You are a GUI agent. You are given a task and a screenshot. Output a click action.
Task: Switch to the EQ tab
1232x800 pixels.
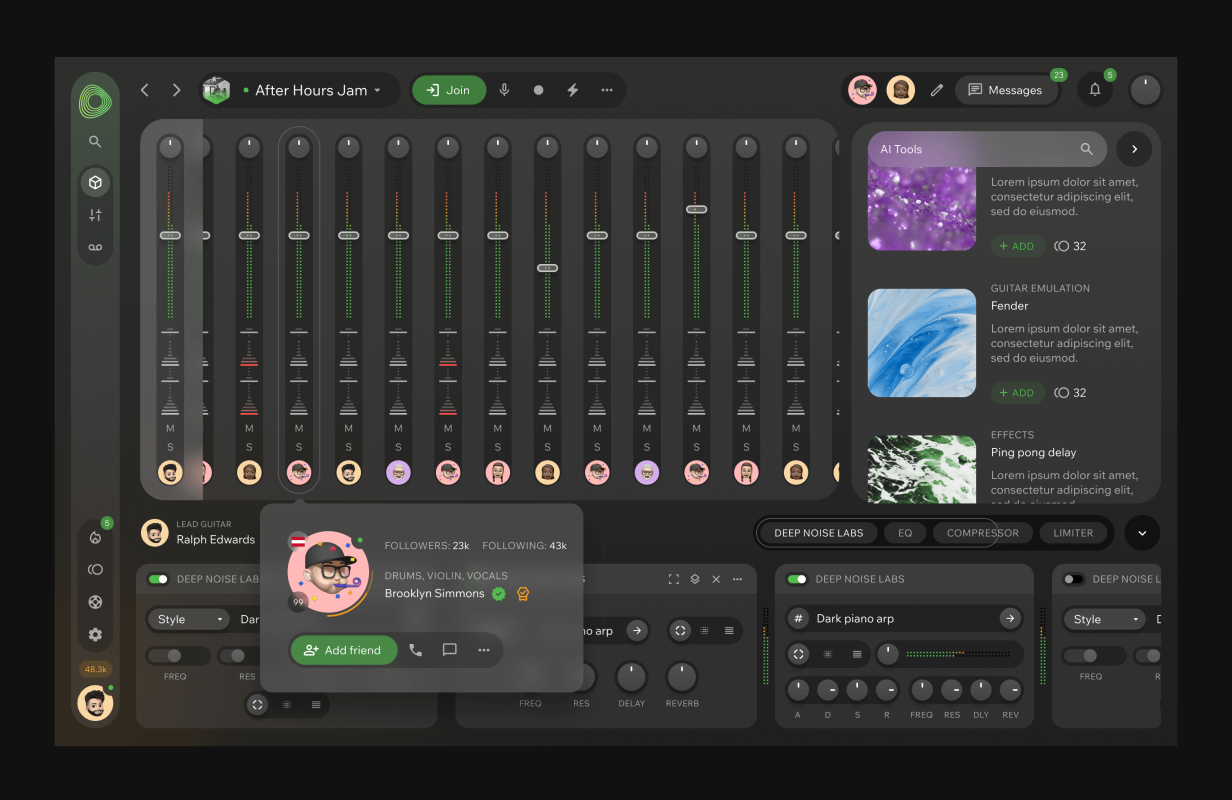pyautogui.click(x=905, y=533)
